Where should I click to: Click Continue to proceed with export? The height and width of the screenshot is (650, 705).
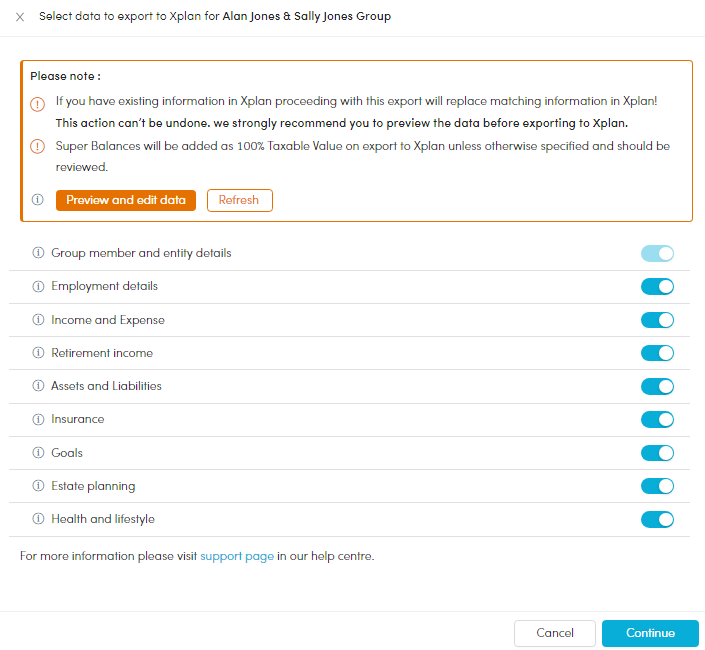(650, 633)
